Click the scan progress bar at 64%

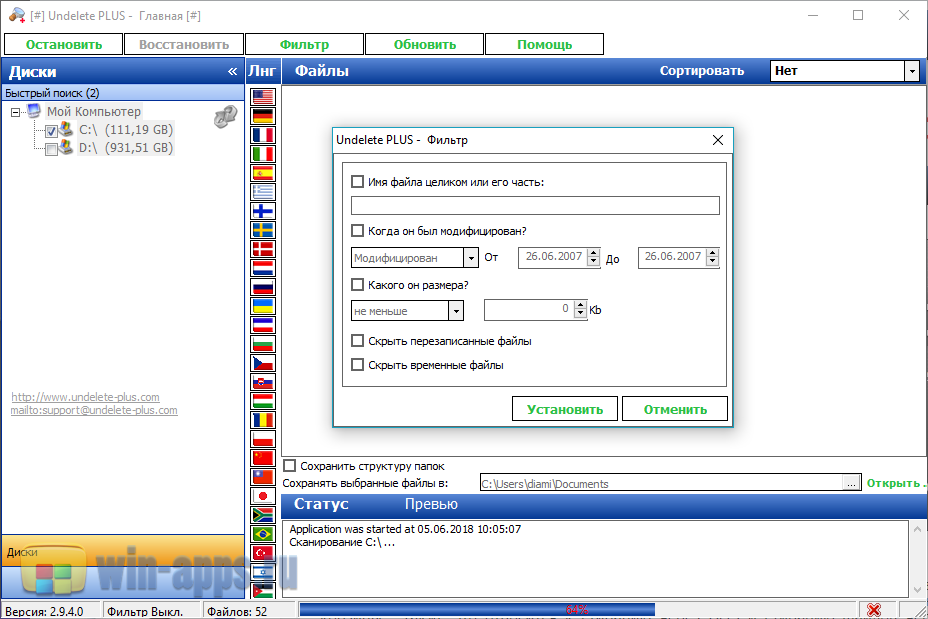pyautogui.click(x=578, y=610)
